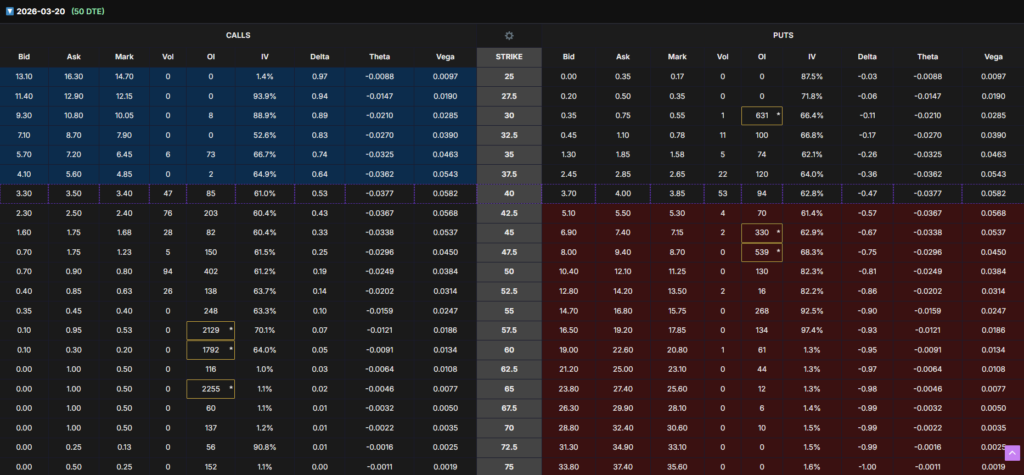Click the puts IV column header

click(811, 57)
